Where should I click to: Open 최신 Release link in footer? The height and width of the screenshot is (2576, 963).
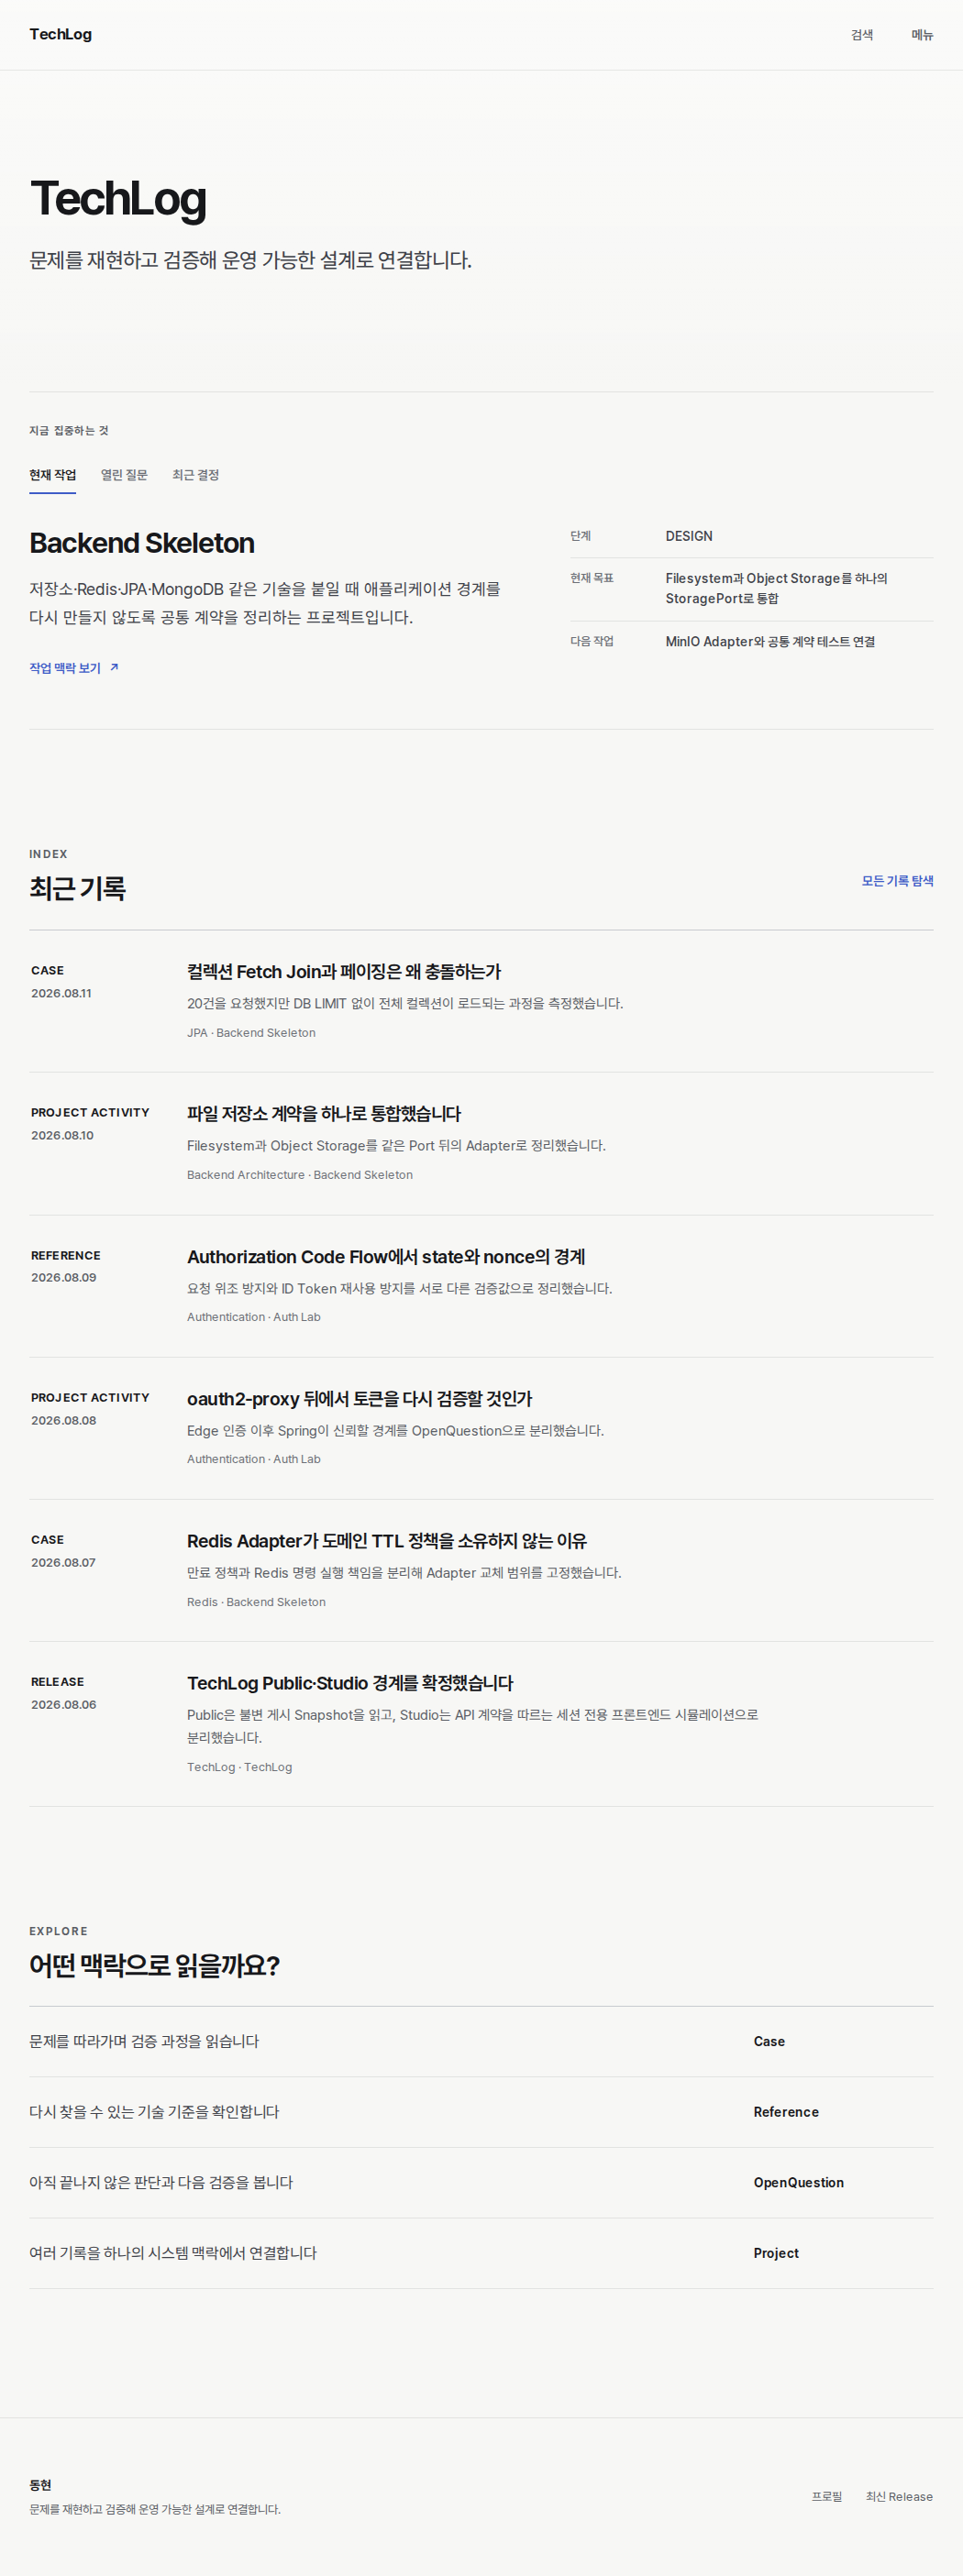click(899, 2496)
